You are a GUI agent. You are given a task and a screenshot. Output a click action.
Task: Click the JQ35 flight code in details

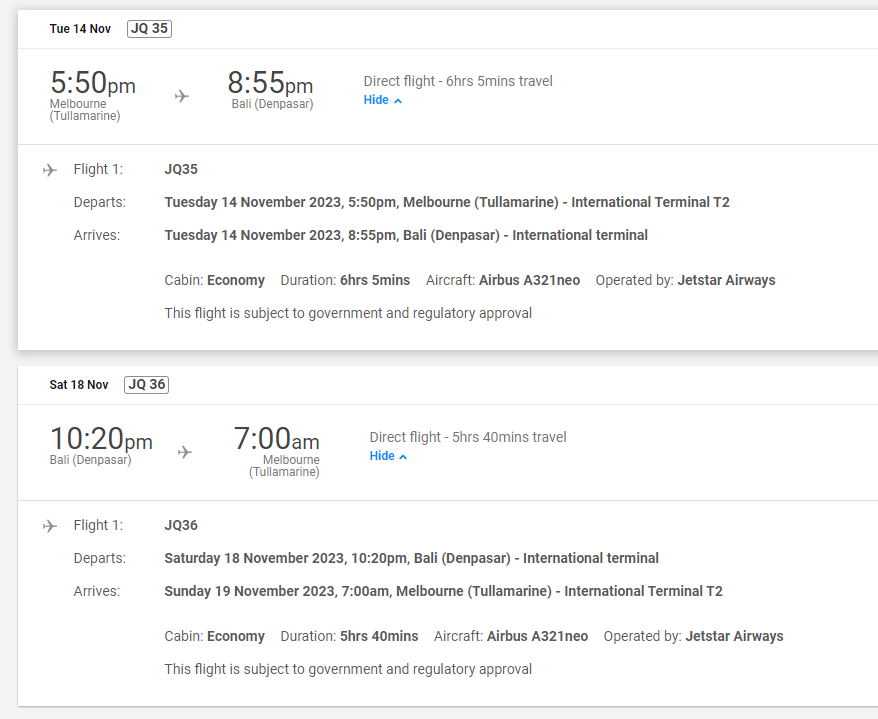pos(181,169)
